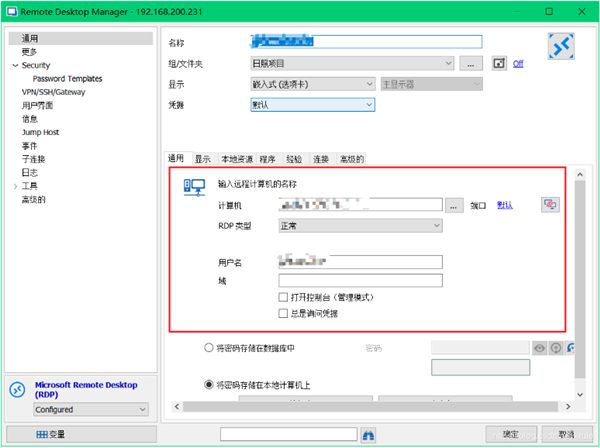
Task: Select 将密码存储在本地计算机上 radio option
Action: point(209,384)
